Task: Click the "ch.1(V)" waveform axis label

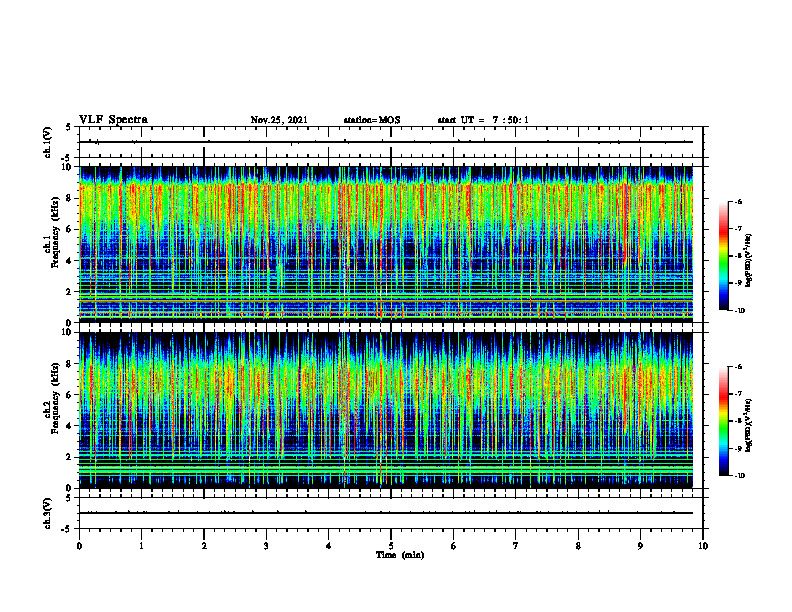Action: click(x=48, y=142)
